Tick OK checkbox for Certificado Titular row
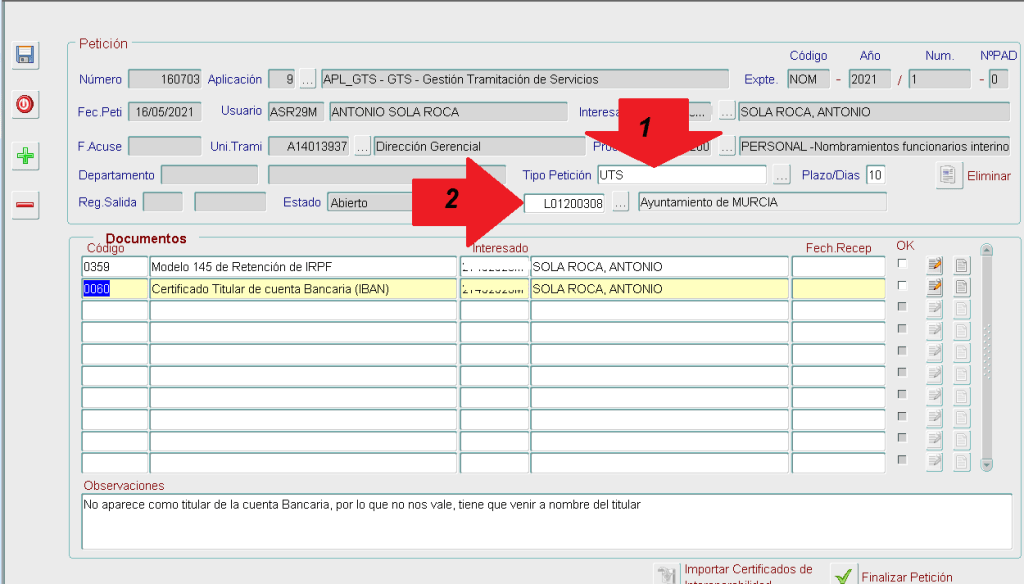 click(x=903, y=286)
